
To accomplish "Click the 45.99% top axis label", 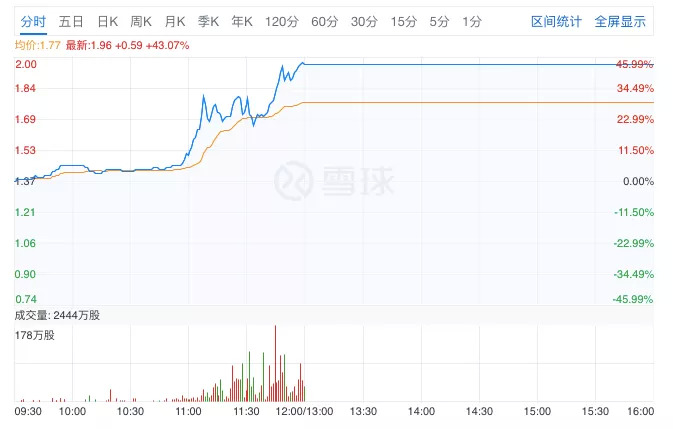I will [634, 64].
